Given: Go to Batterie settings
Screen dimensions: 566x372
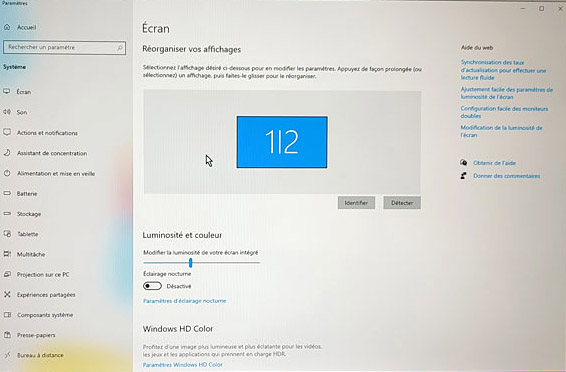Looking at the screenshot, I should coord(27,194).
